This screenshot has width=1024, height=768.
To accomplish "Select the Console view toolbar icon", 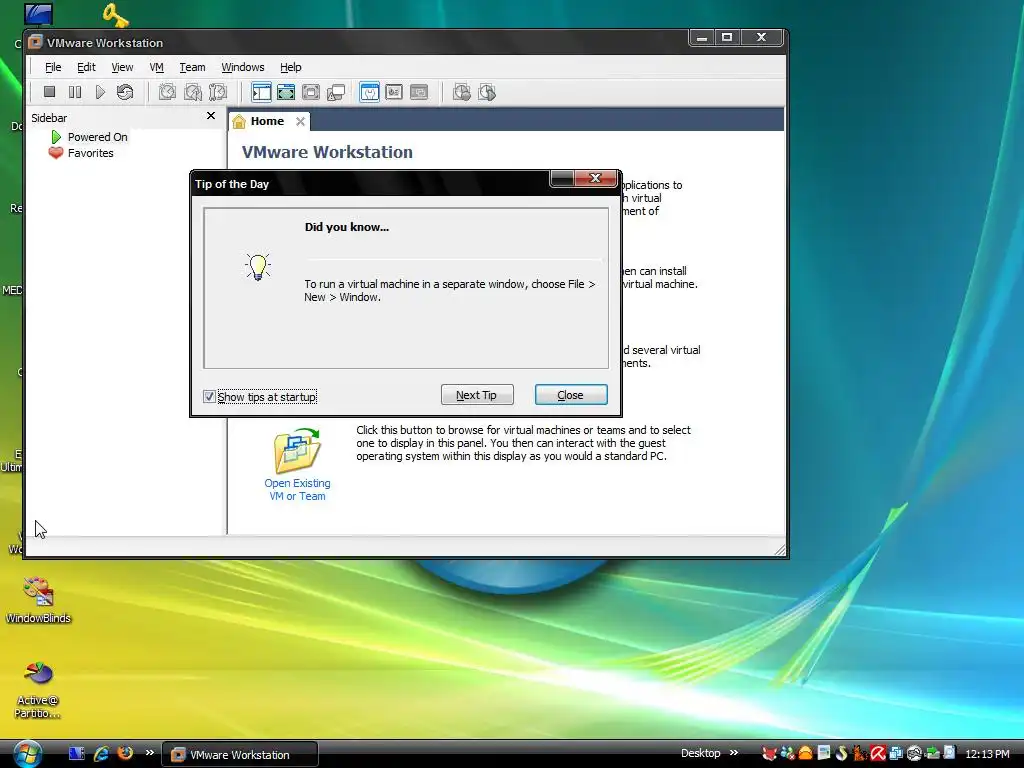I will (x=419, y=92).
